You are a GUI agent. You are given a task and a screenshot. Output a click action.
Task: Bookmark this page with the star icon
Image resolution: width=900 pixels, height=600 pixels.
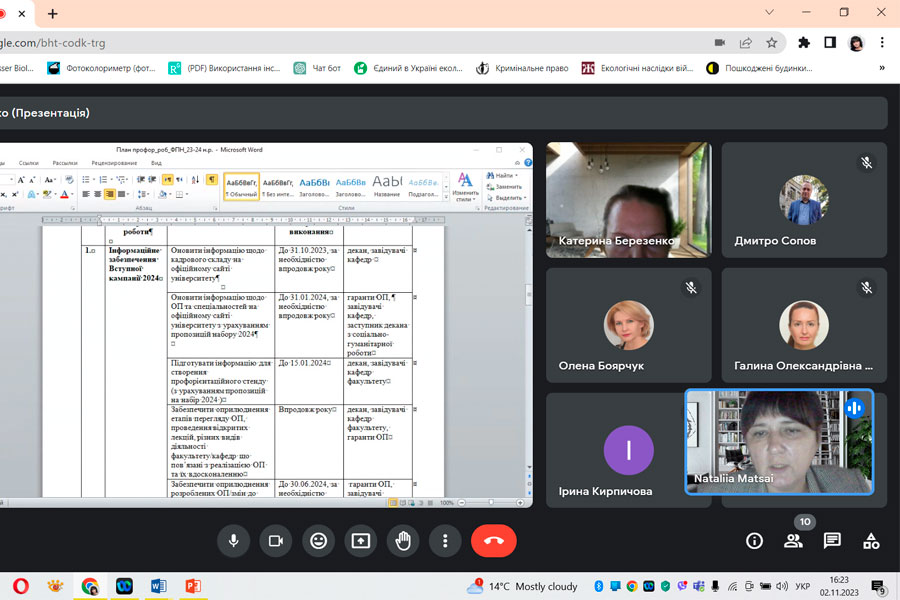771,42
